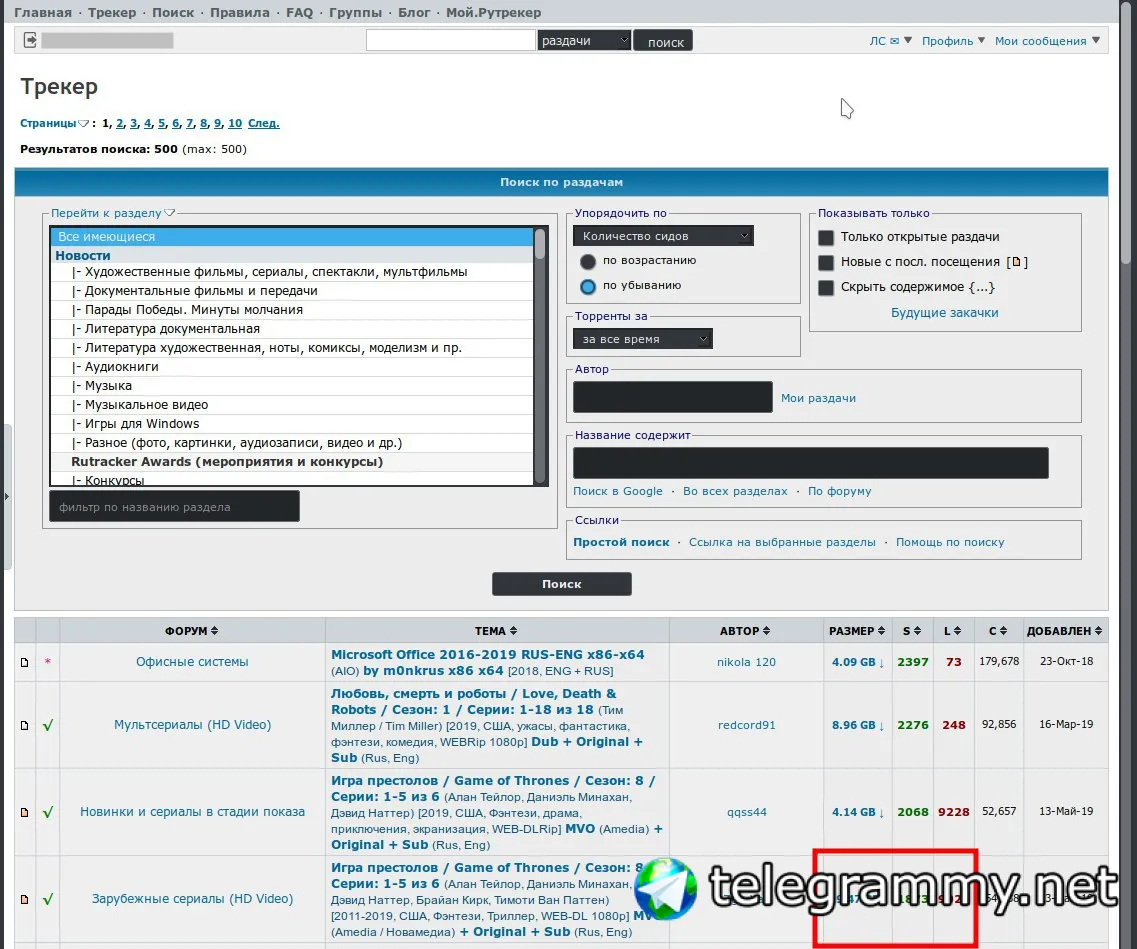The height and width of the screenshot is (949, 1137).
Task: Expand Страницы page selector arrow
Action: (x=83, y=124)
